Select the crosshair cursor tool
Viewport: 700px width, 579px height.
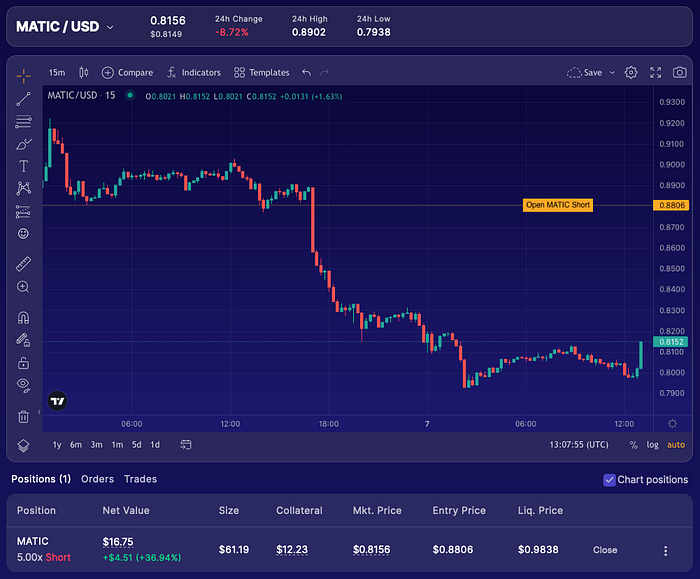click(24, 76)
